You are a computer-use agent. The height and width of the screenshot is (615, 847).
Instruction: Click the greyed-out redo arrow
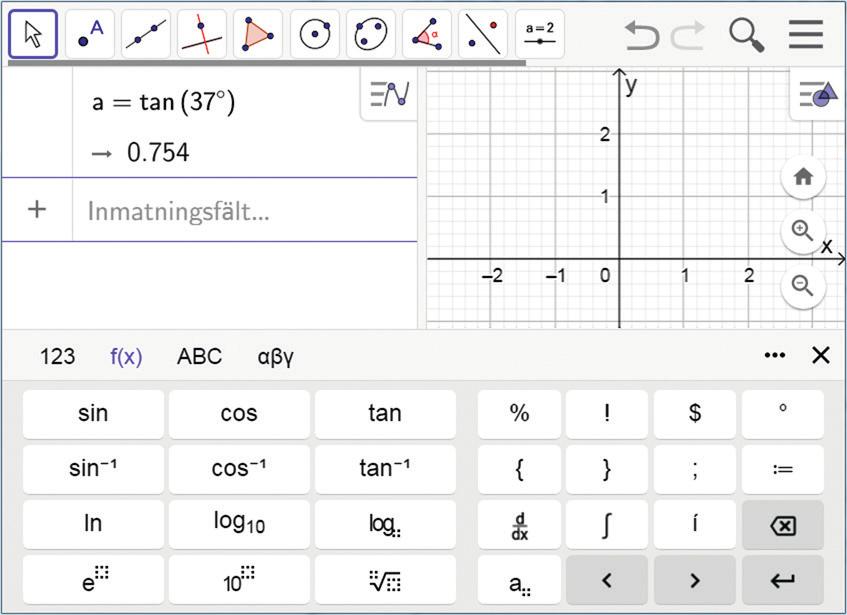tap(688, 35)
